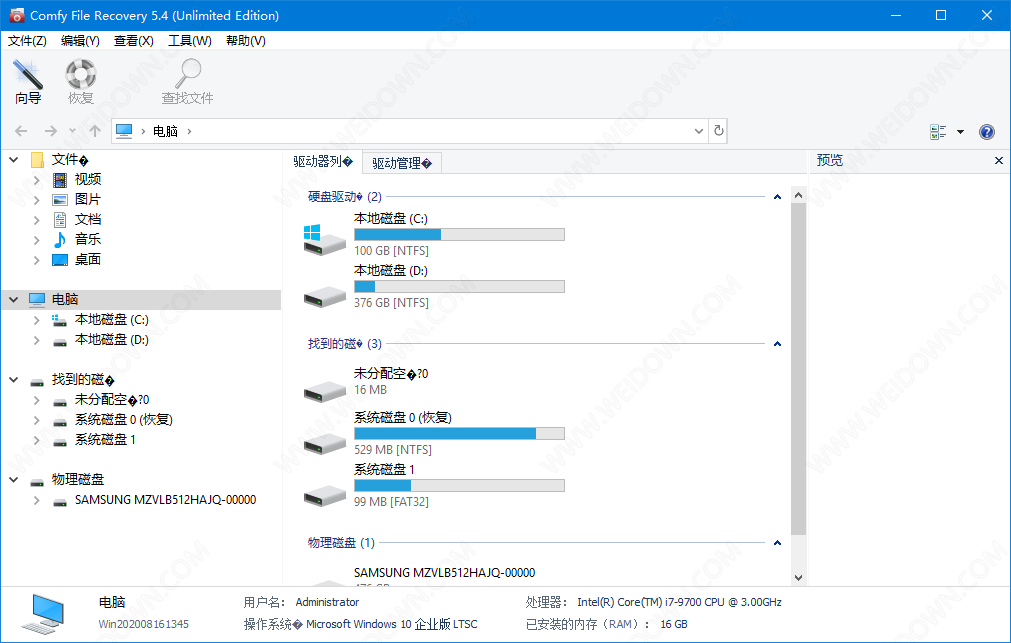Collapse the 物理磁盘 (1) group
Image resolution: width=1011 pixels, height=643 pixels.
[778, 542]
